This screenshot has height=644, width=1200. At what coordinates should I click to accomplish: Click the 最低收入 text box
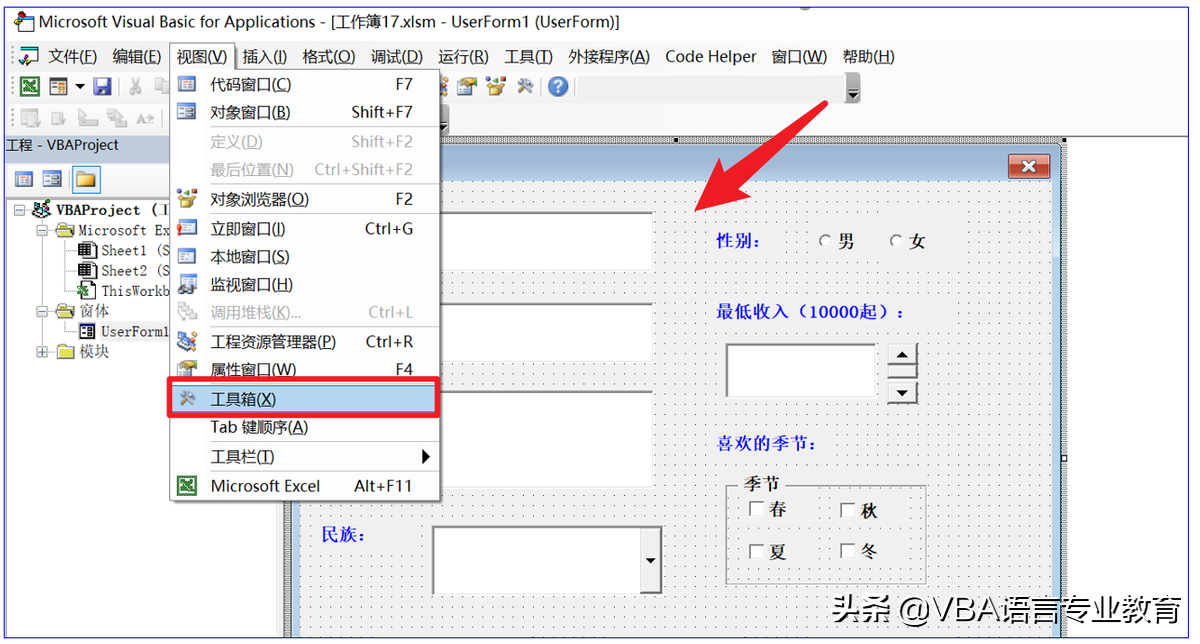point(801,371)
